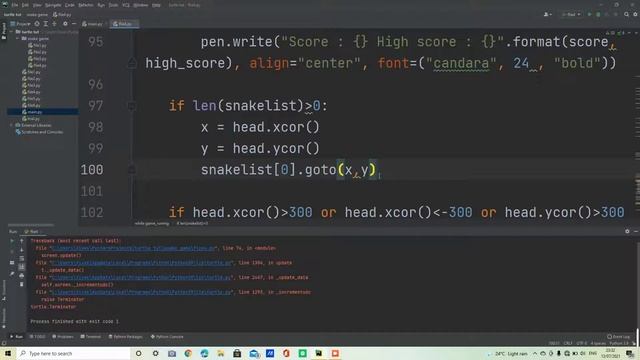This screenshot has width=640, height=360.
Task: Click the Down stack trace arrow in Run panel
Action: (x=22, y=250)
